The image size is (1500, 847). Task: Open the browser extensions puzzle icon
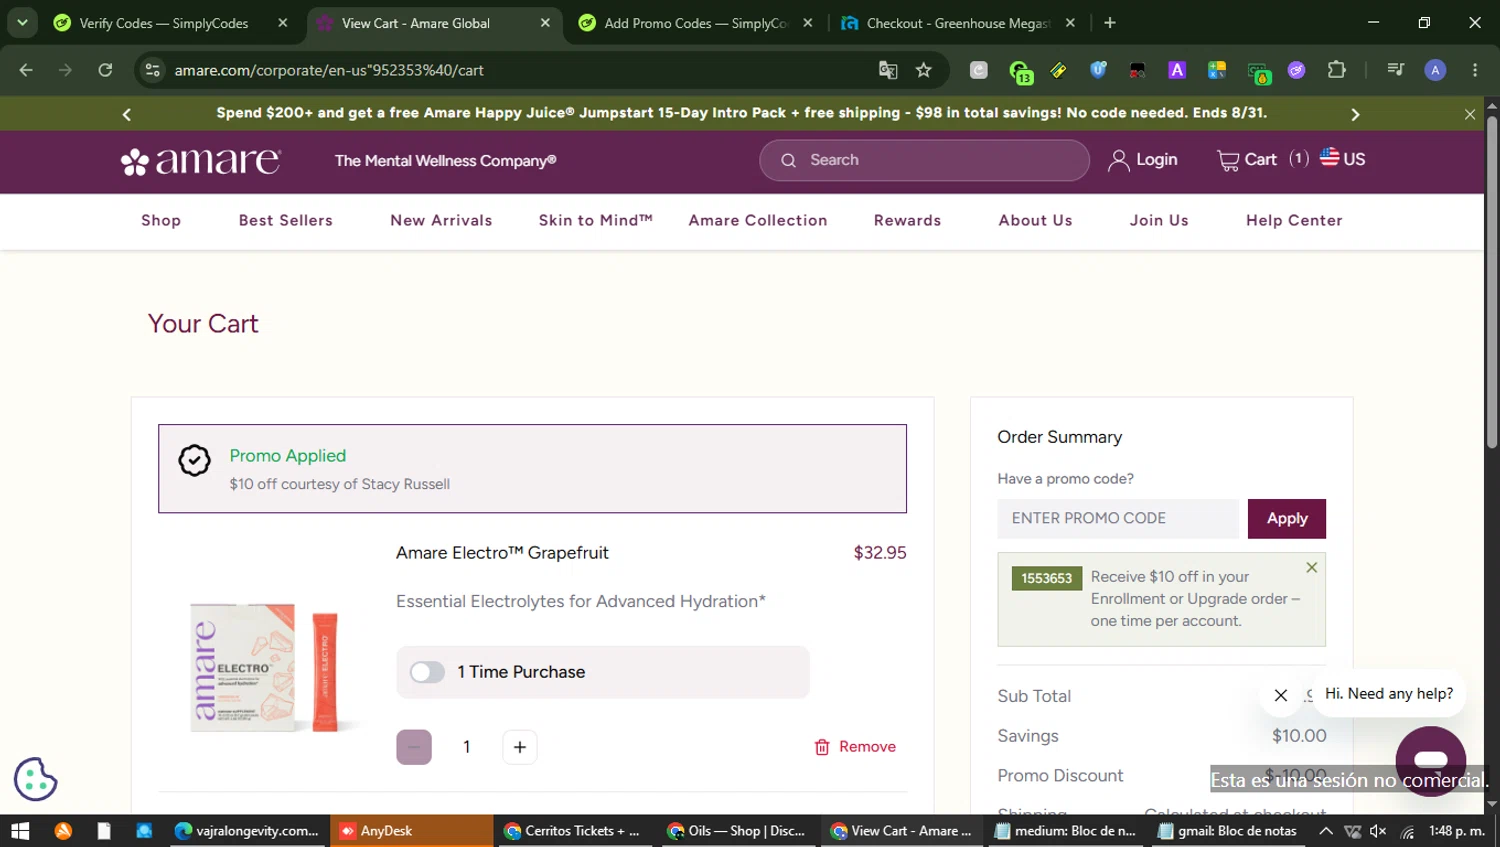[x=1337, y=70]
